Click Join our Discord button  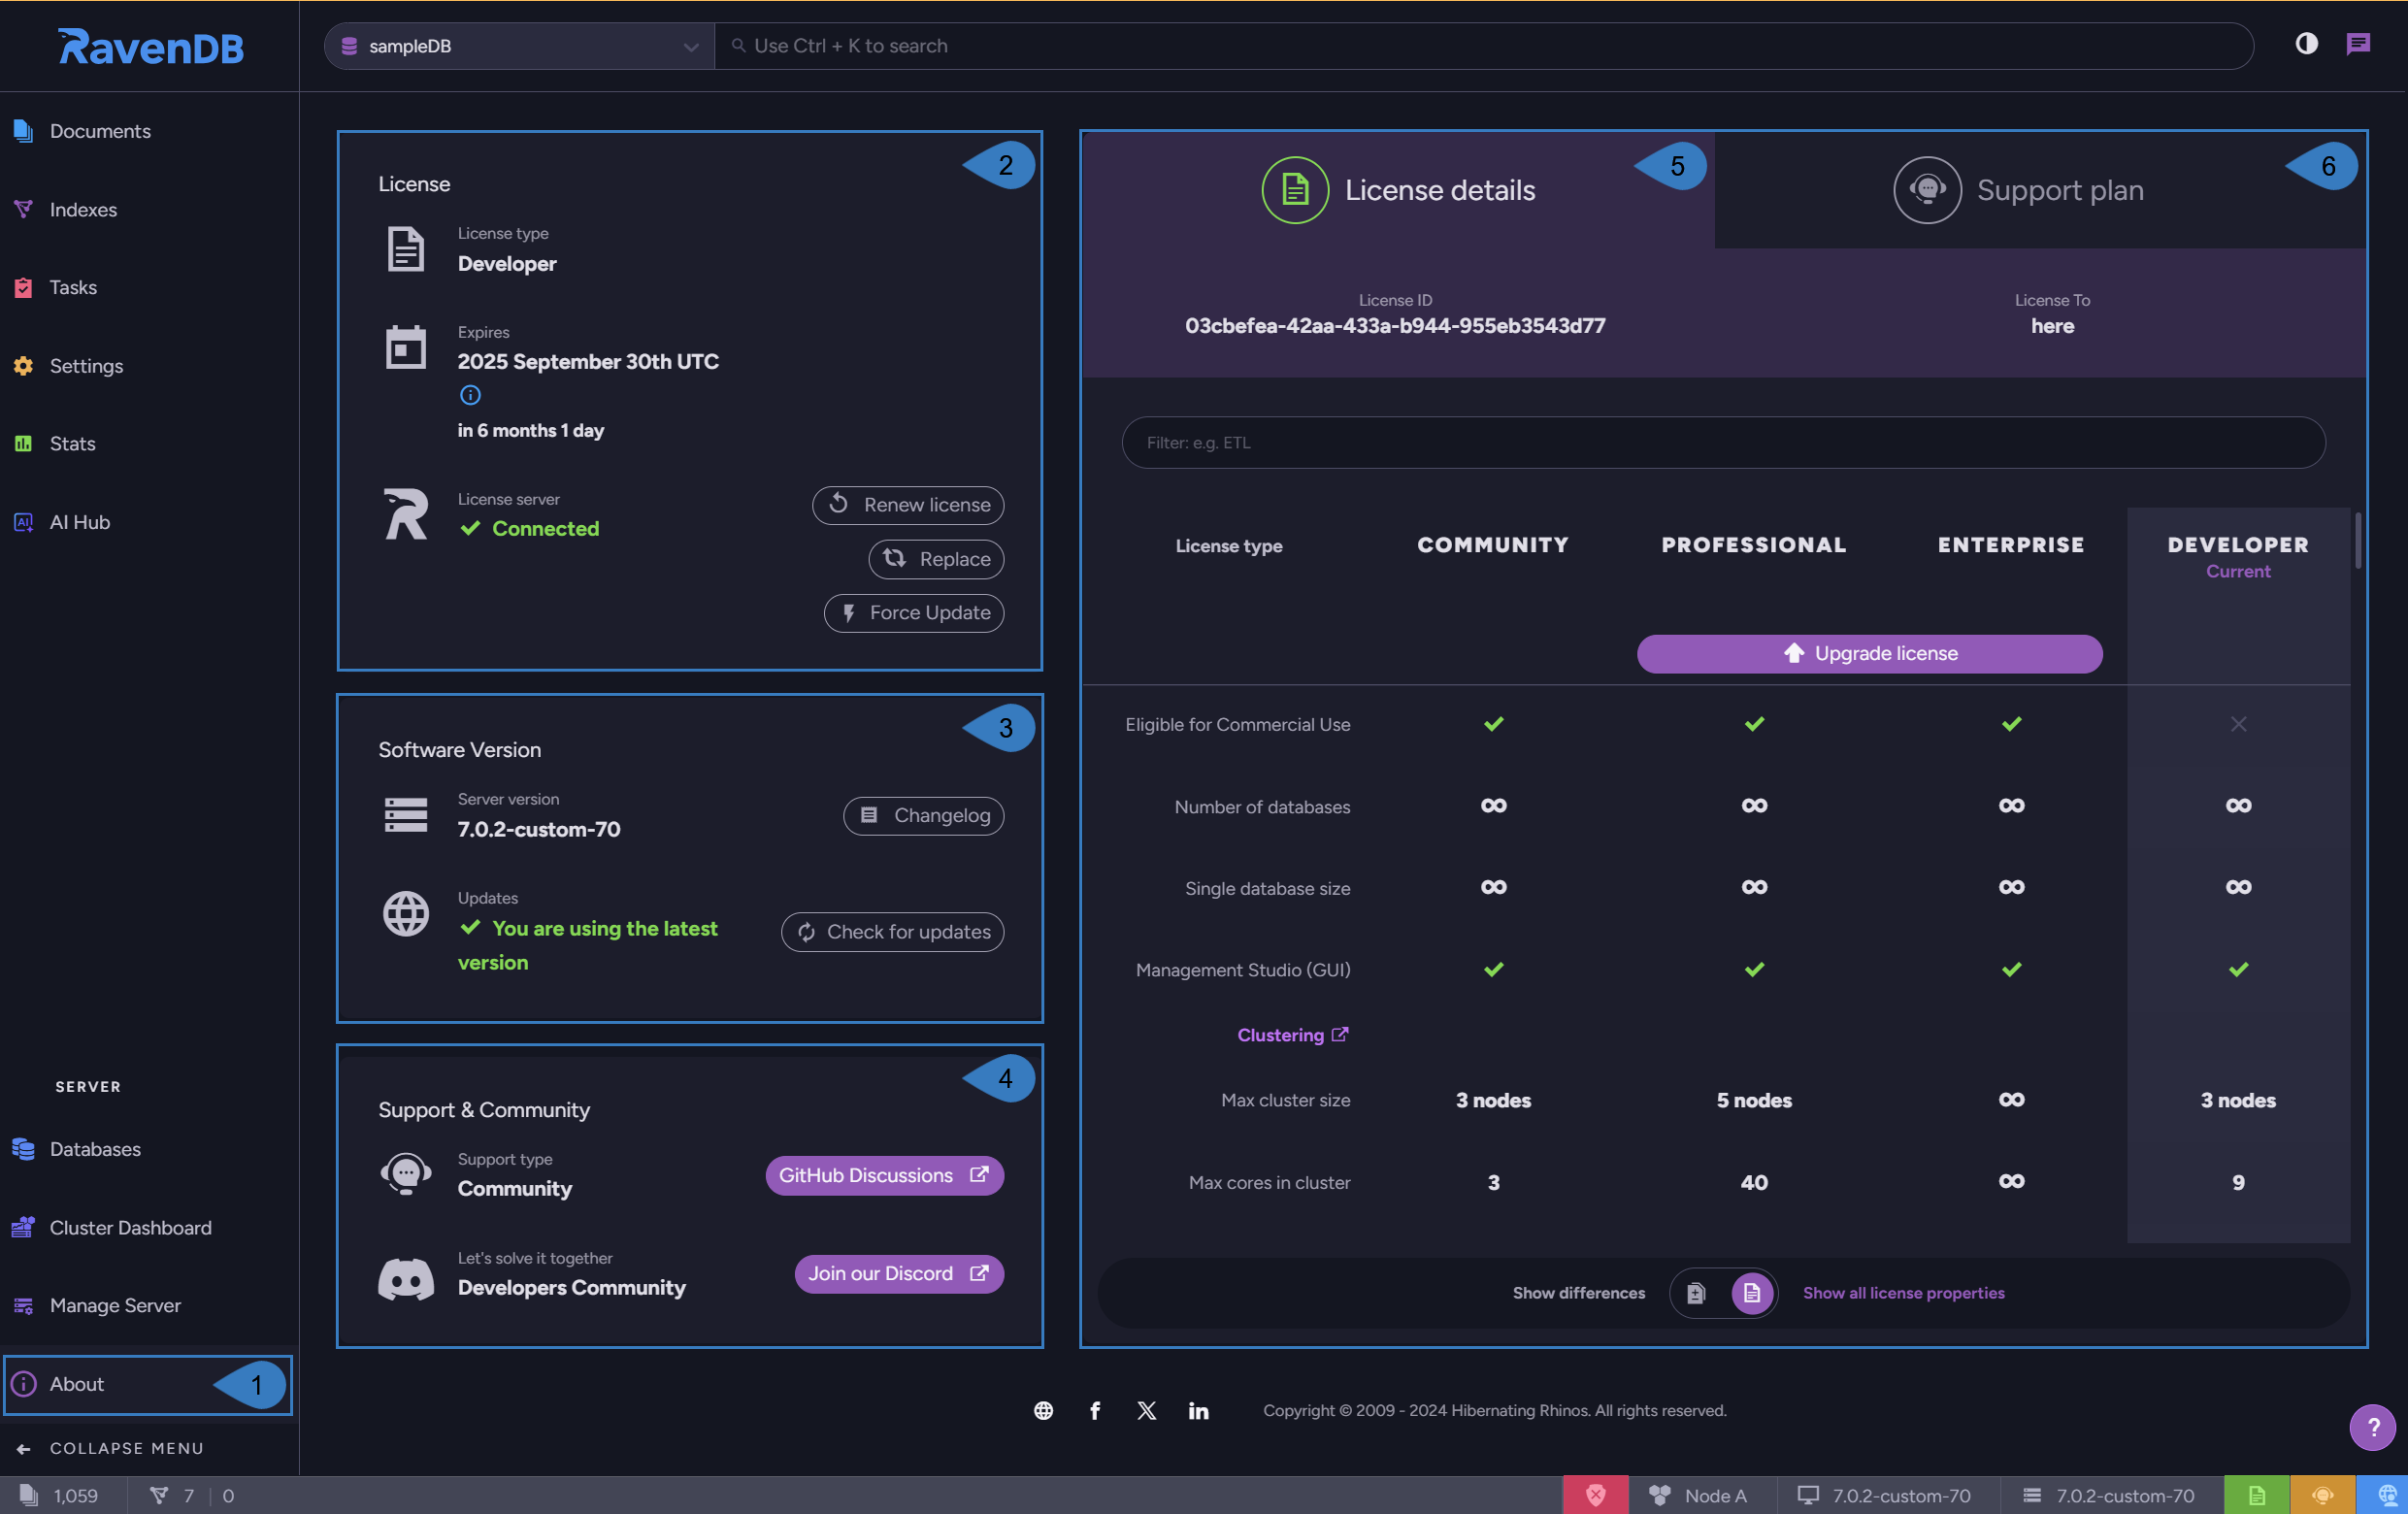click(899, 1272)
